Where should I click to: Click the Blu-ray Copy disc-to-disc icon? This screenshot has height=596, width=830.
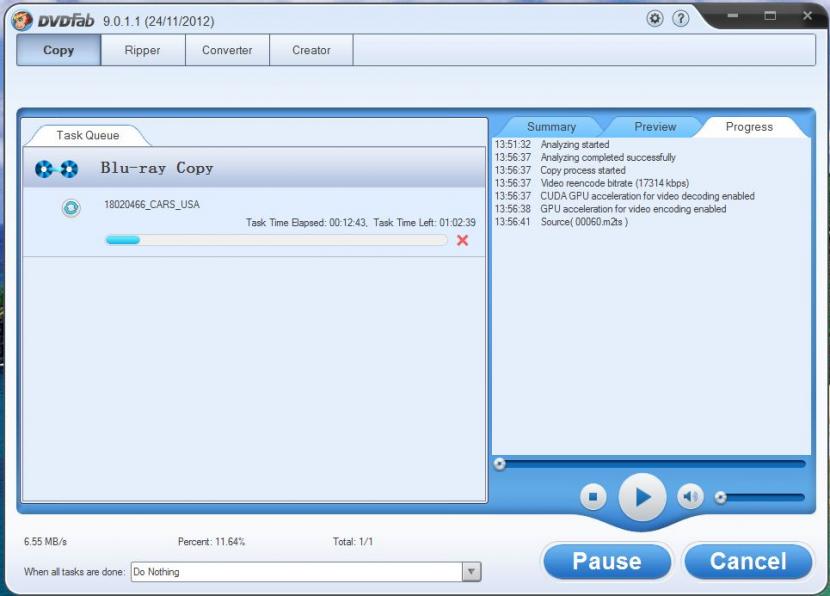pos(56,169)
